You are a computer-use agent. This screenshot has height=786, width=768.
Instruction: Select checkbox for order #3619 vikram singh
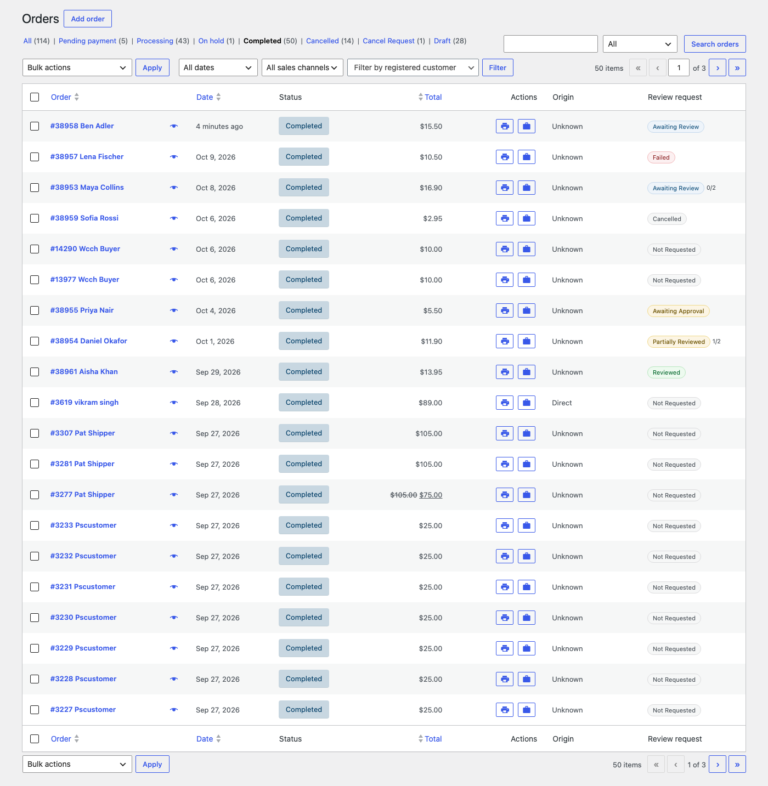(35, 403)
